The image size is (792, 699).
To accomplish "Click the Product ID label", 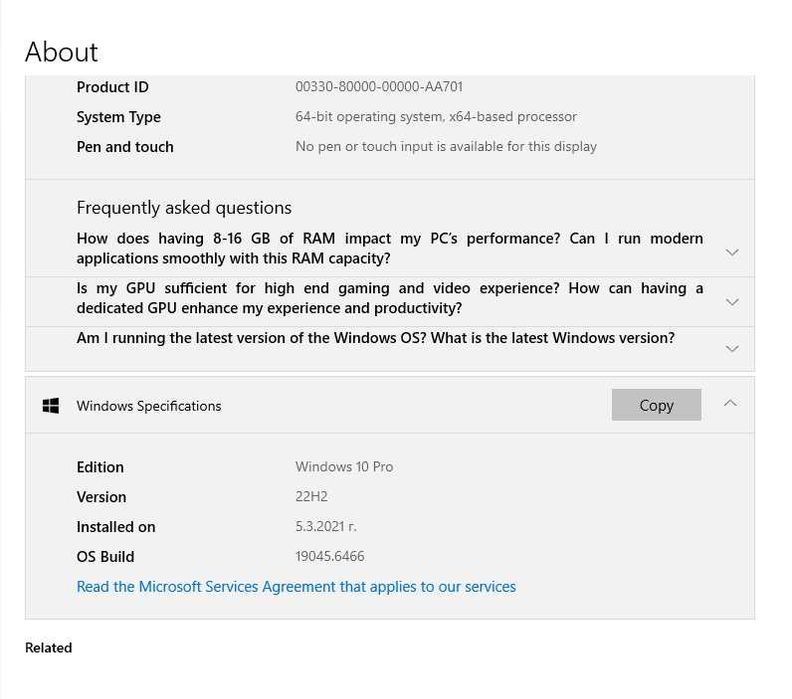I will click(113, 87).
